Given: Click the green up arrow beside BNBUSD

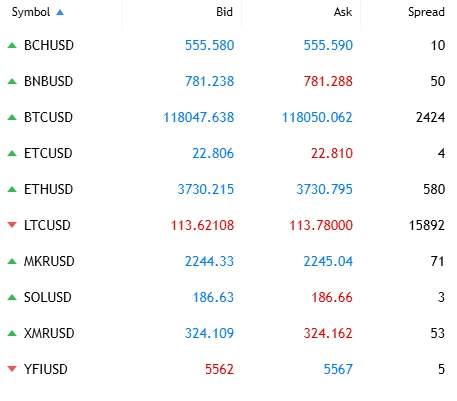Looking at the screenshot, I should coord(12,81).
